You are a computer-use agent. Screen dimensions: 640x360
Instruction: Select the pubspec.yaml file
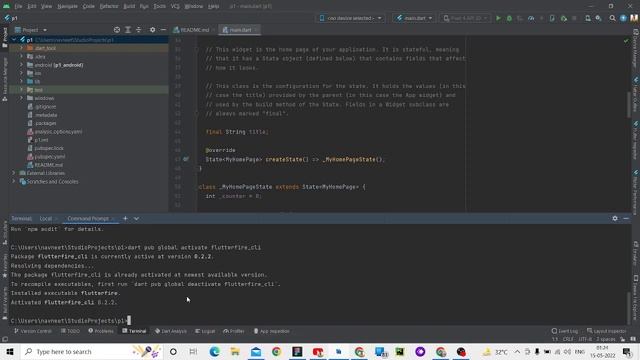[49, 156]
